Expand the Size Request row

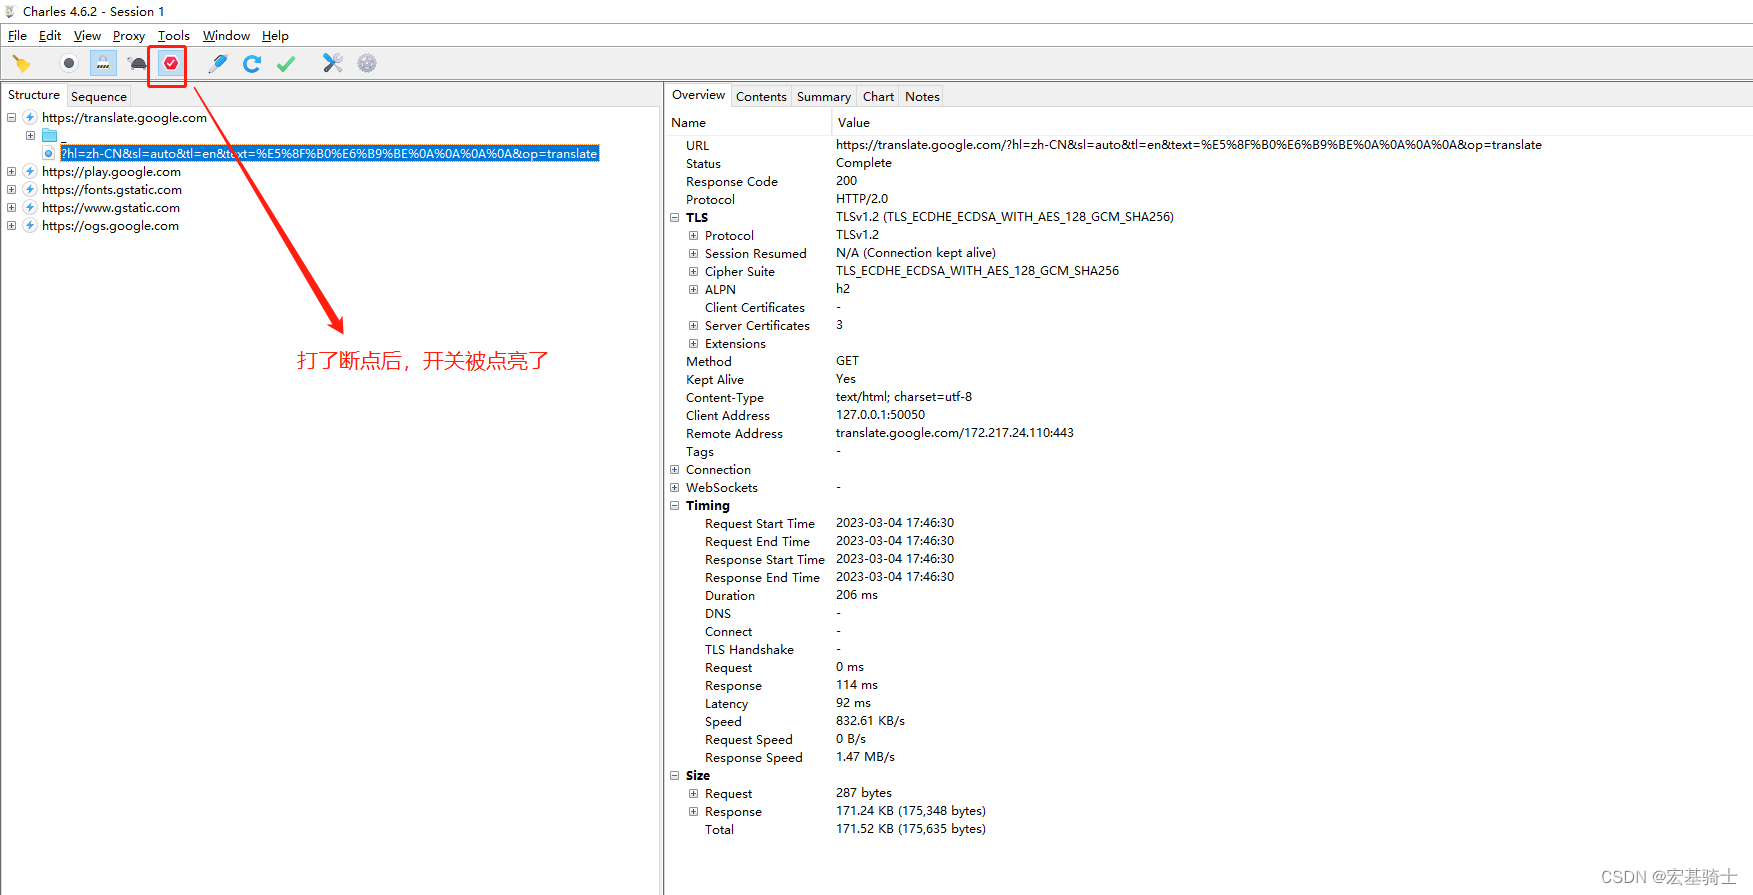[x=693, y=794]
